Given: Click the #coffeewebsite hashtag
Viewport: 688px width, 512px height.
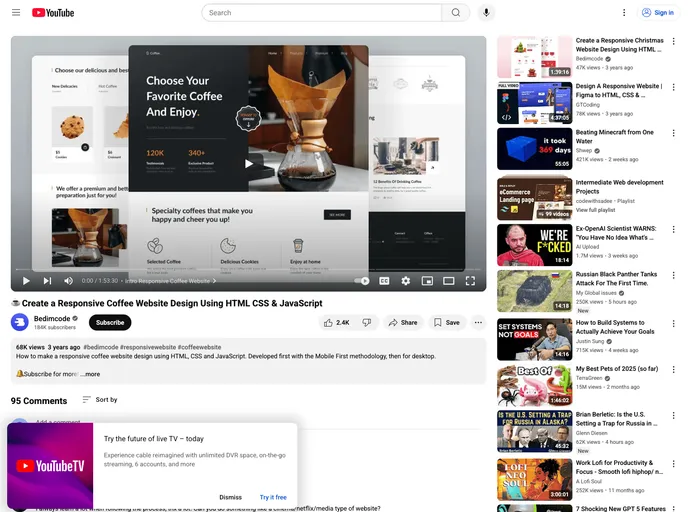Looking at the screenshot, I should pyautogui.click(x=200, y=347).
